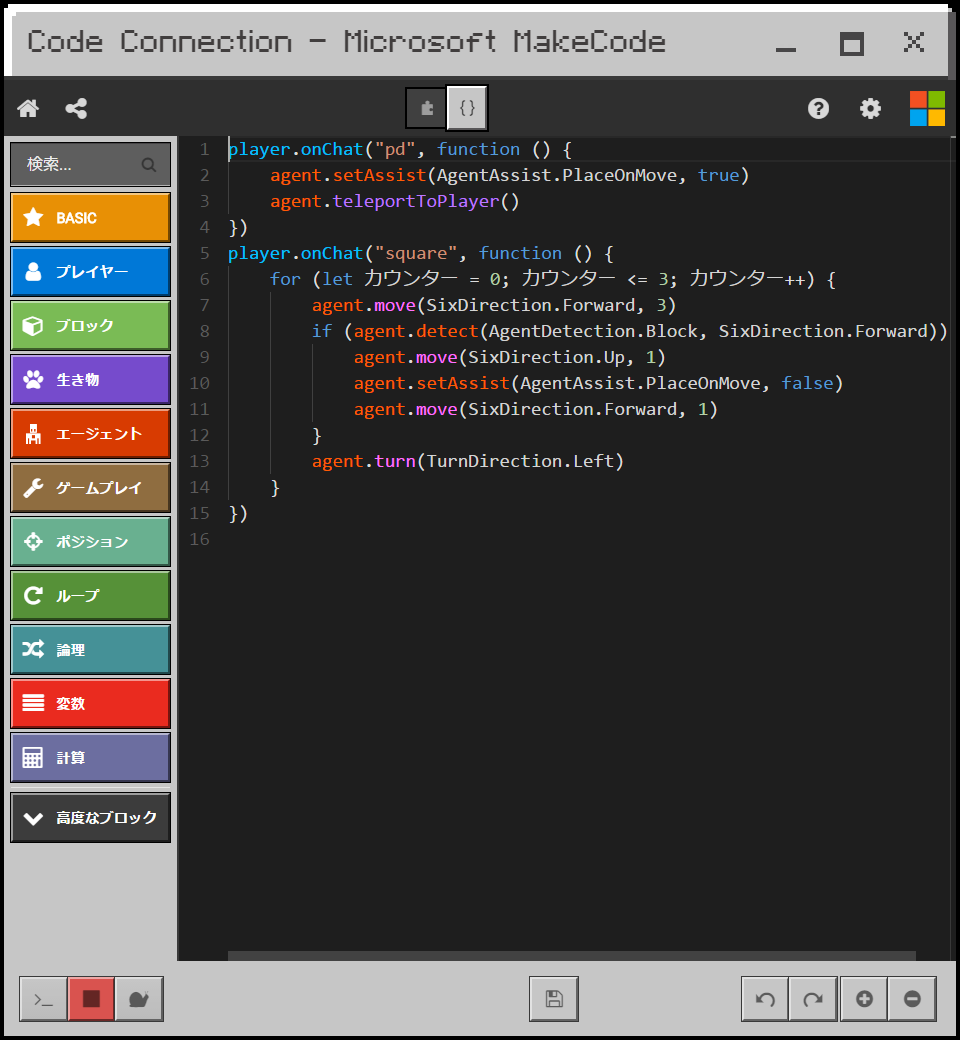Redo the last edit
Viewport: 960px width, 1040px height.
pyautogui.click(x=813, y=998)
